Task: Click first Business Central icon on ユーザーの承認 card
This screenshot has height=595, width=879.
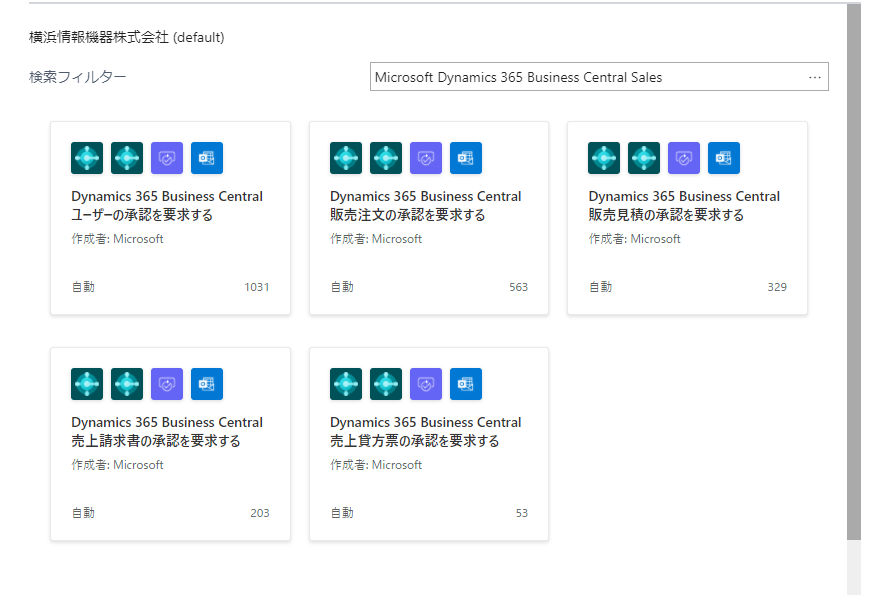Action: pyautogui.click(x=87, y=158)
